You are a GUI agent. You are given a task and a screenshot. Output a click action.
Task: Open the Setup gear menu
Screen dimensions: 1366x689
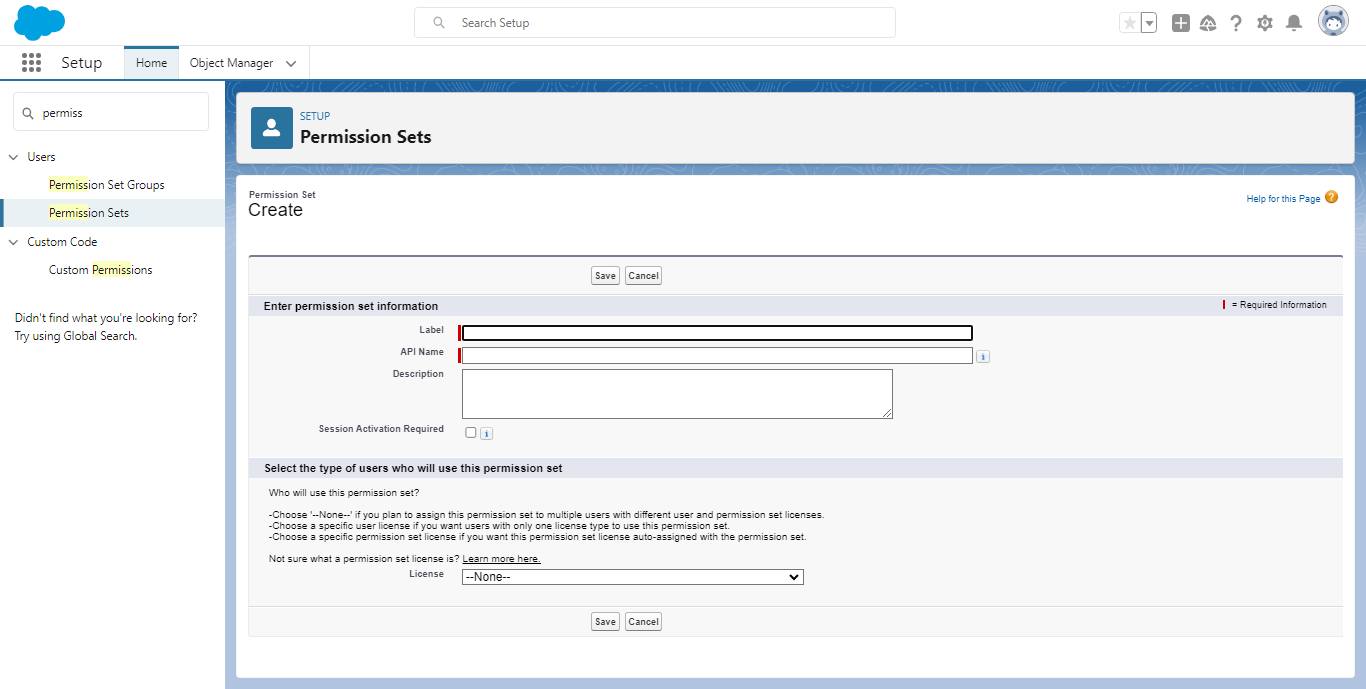[1265, 23]
